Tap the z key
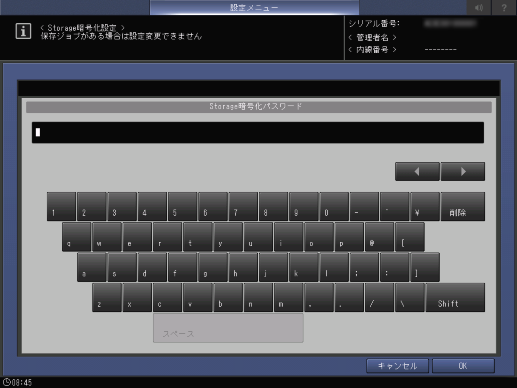 (107, 298)
